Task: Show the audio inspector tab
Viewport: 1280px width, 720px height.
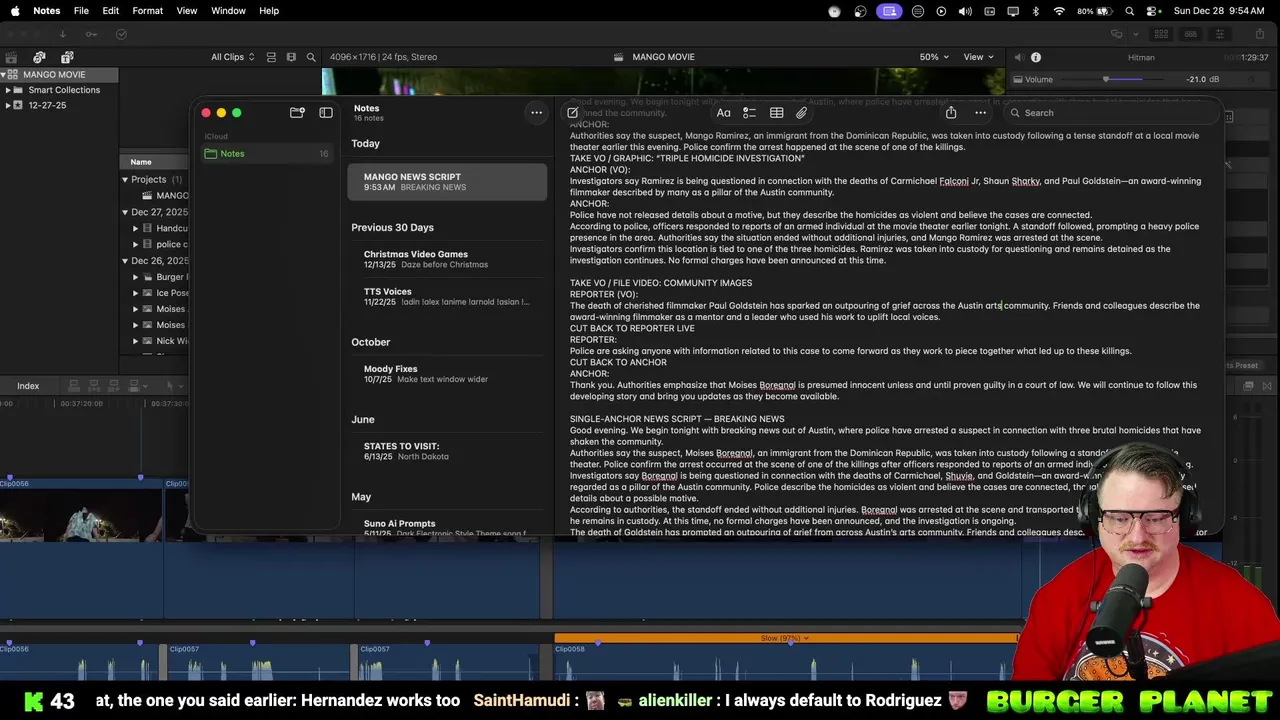Action: point(1018,57)
